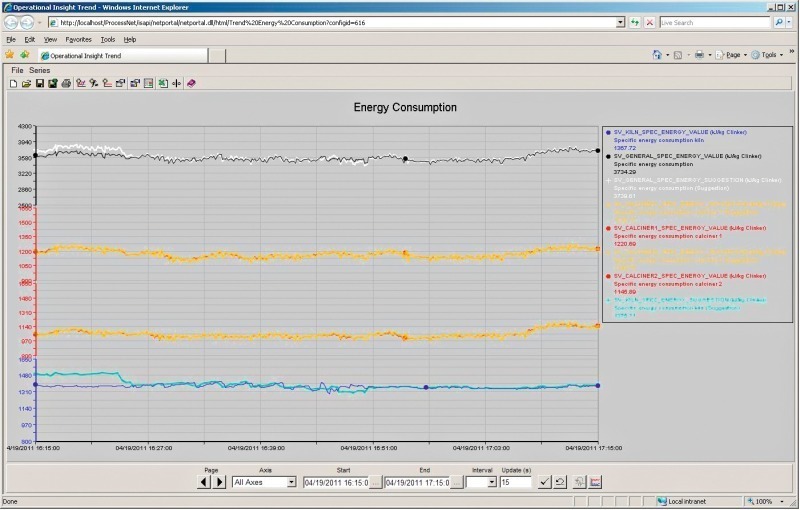Click the undo/refresh arrow button beside checkmark
800x510 pixels.
pyautogui.click(x=560, y=482)
